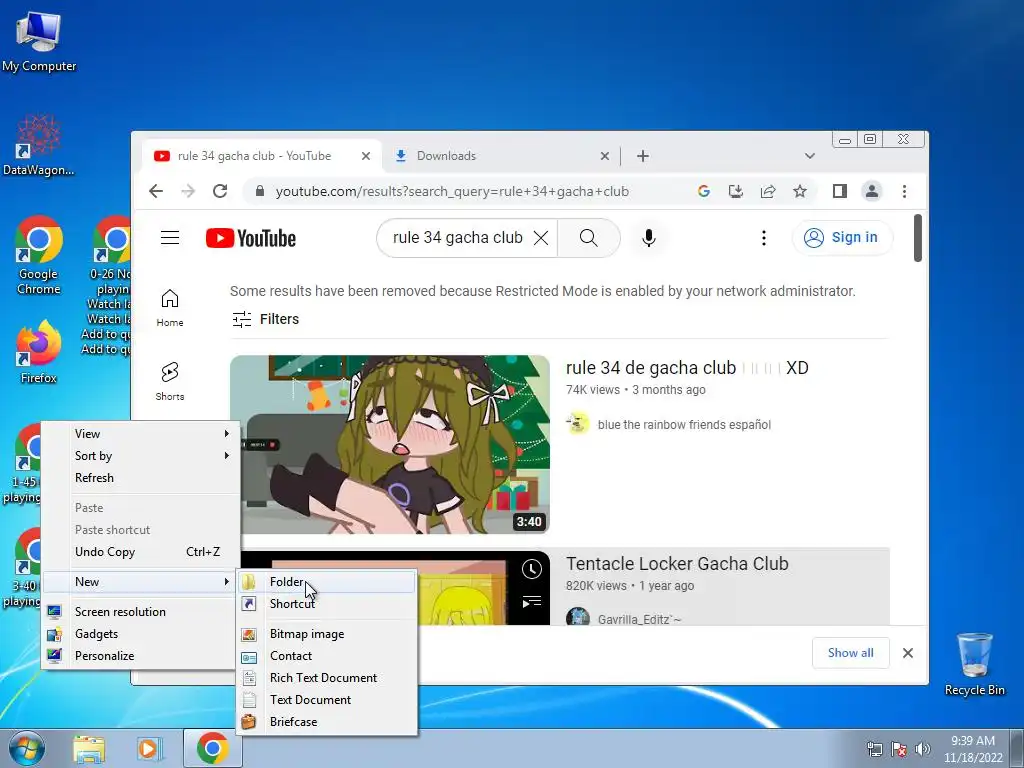The image size is (1024, 768).
Task: Open Tentacle Locker Gacha Club title
Action: click(x=677, y=564)
